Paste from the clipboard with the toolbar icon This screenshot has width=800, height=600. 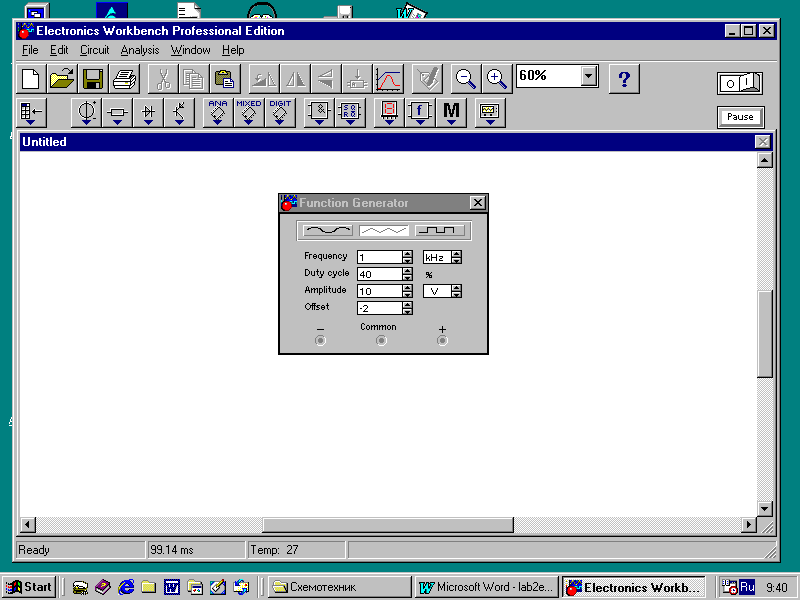click(225, 79)
